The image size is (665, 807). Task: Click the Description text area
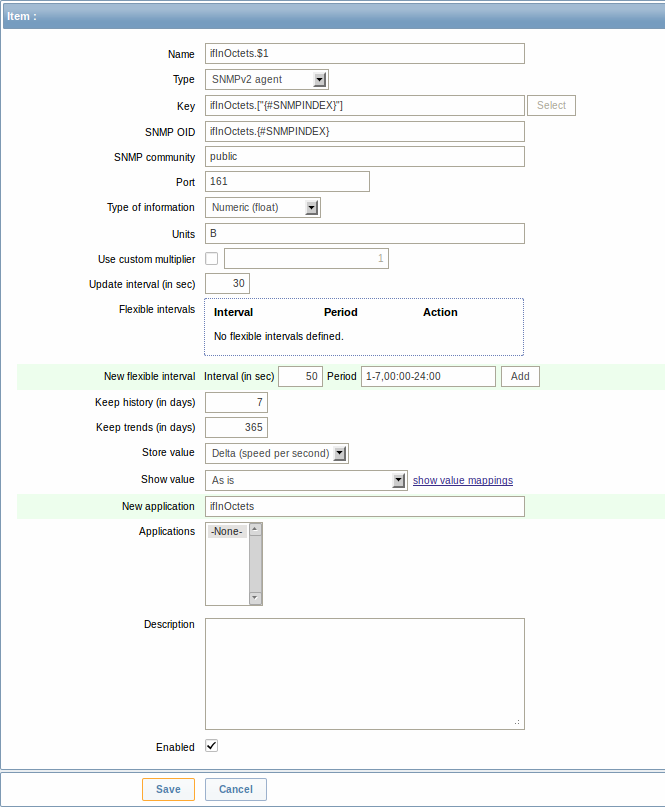364,674
